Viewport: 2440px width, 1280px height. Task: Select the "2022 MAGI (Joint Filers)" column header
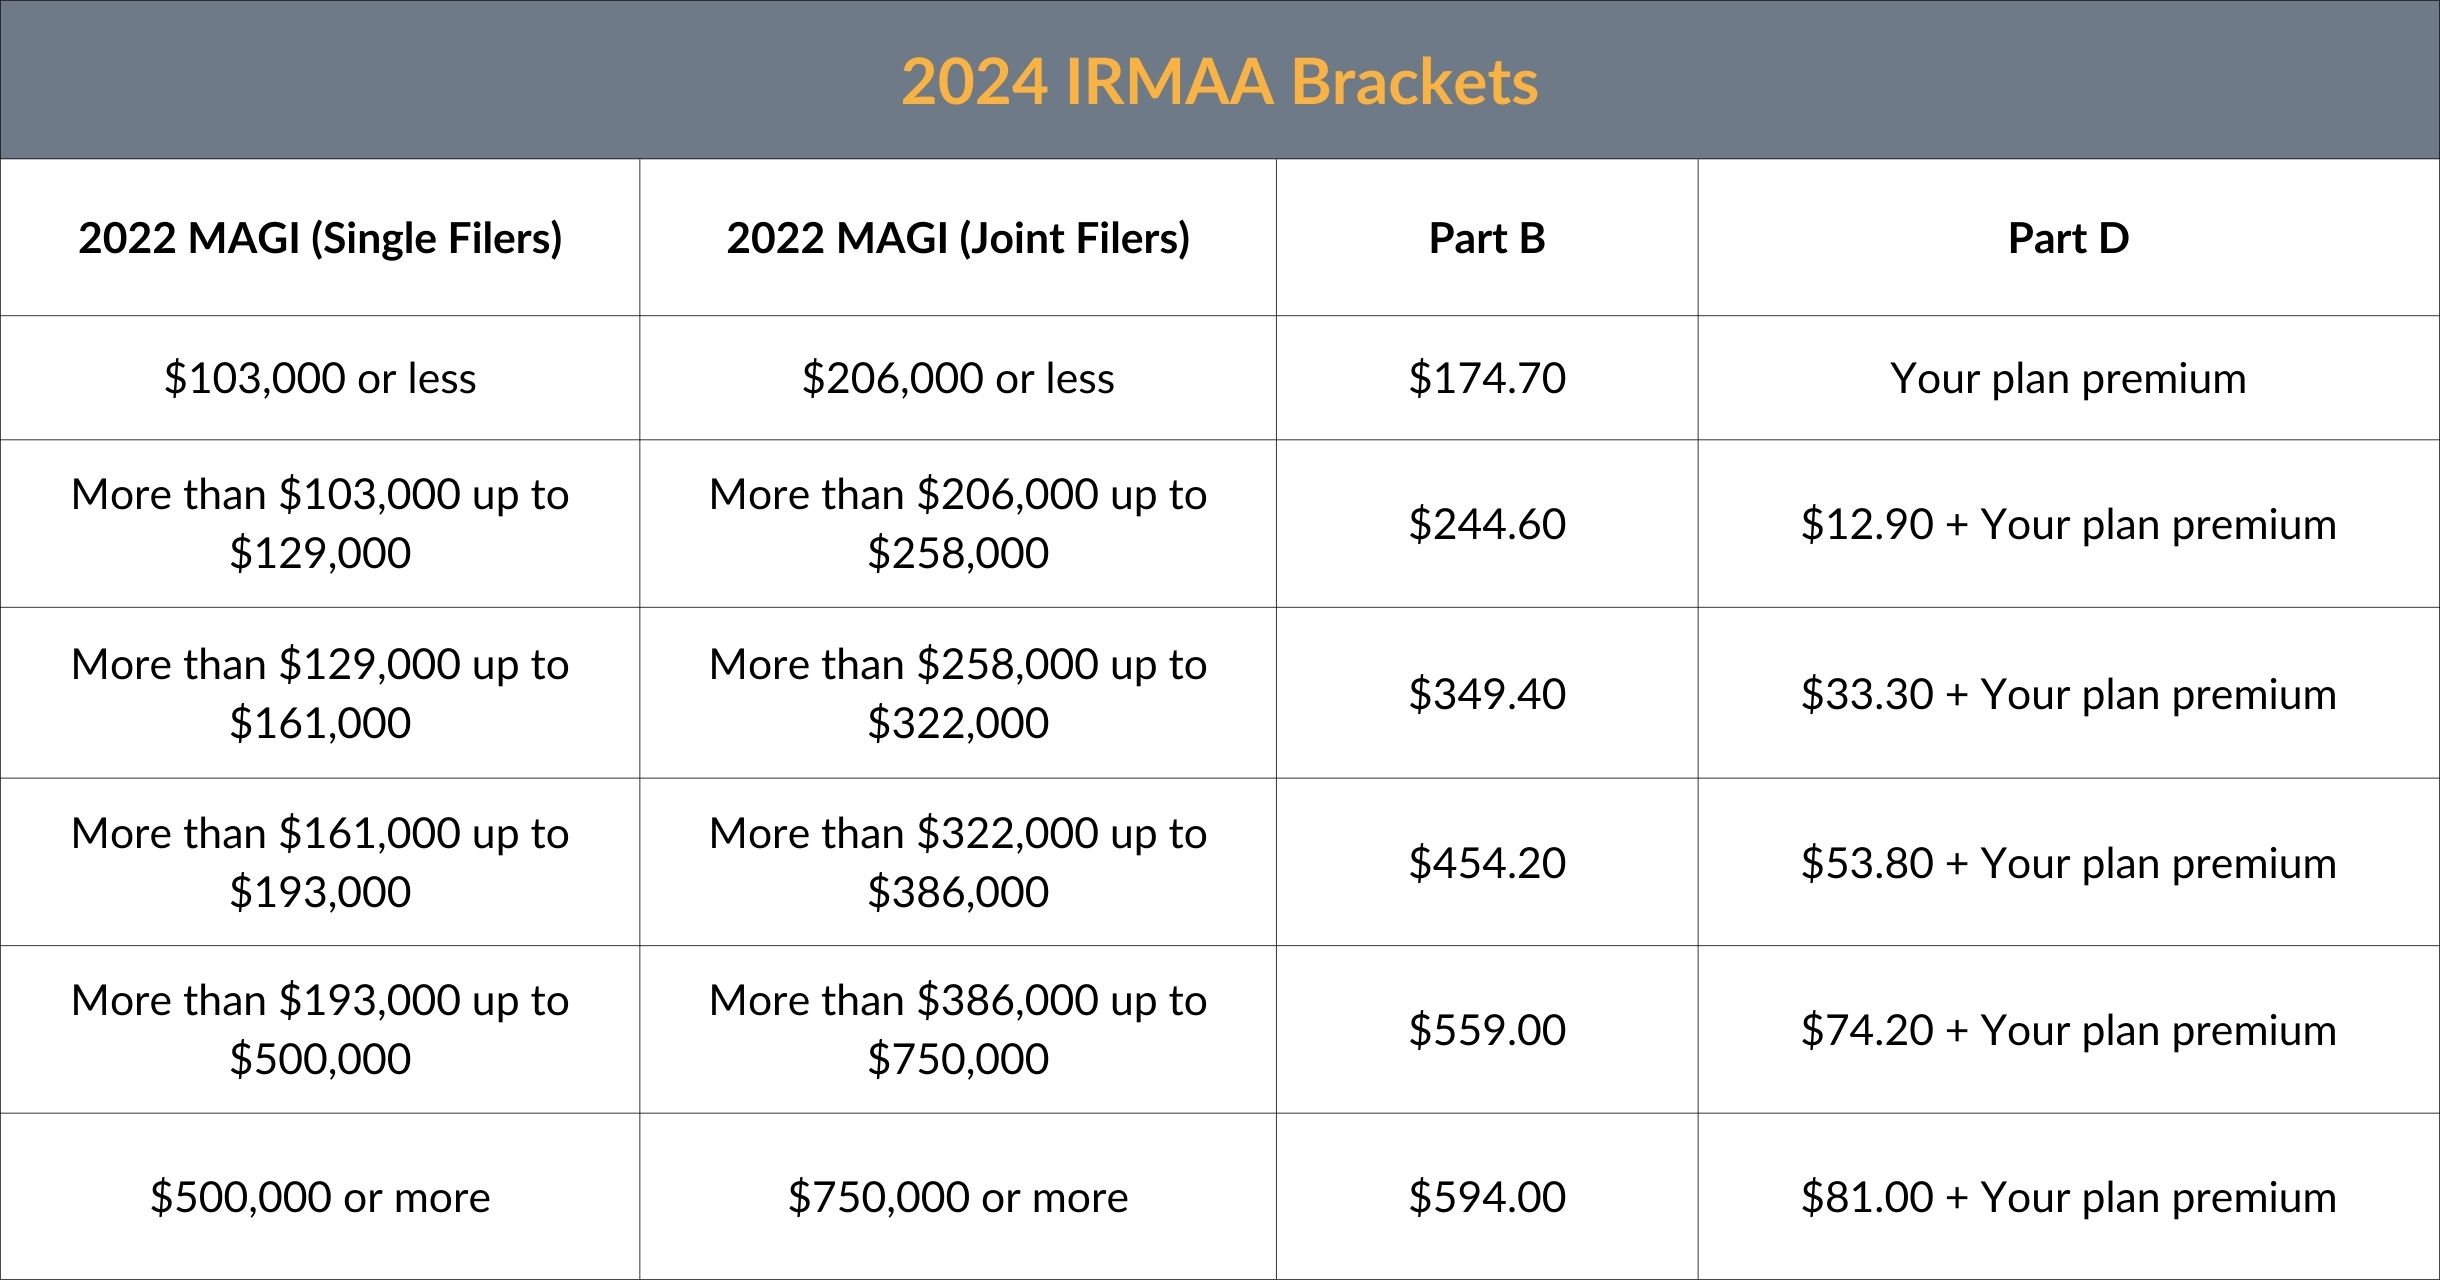pos(958,238)
